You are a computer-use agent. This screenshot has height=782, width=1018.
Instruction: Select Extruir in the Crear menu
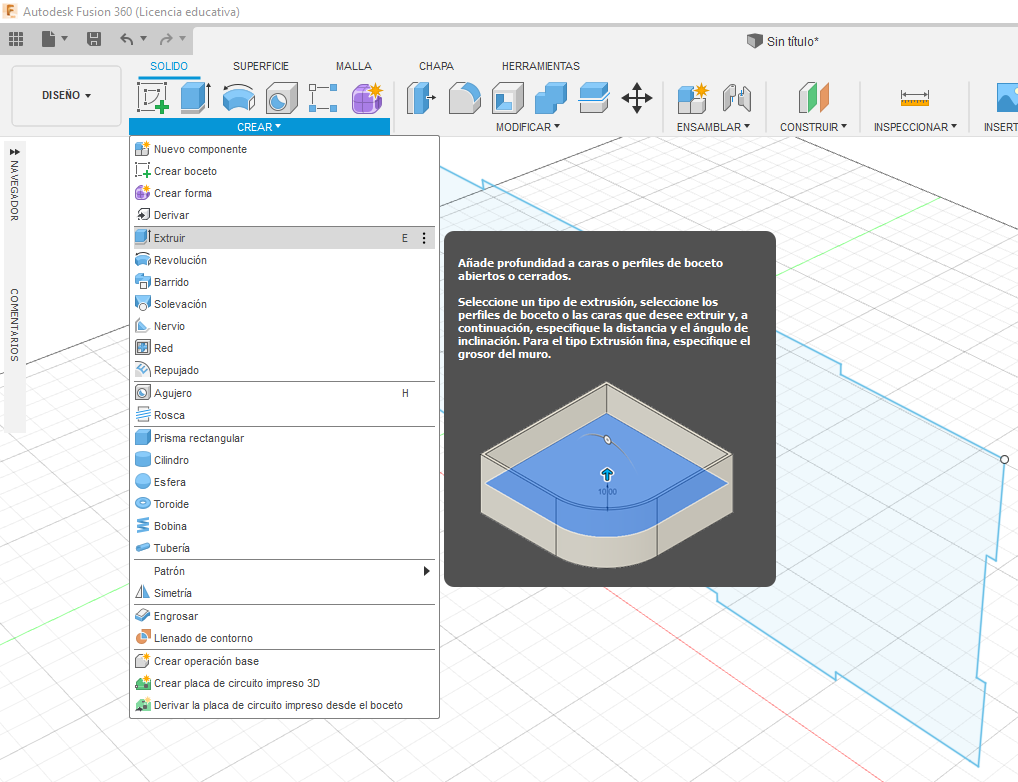[284, 238]
